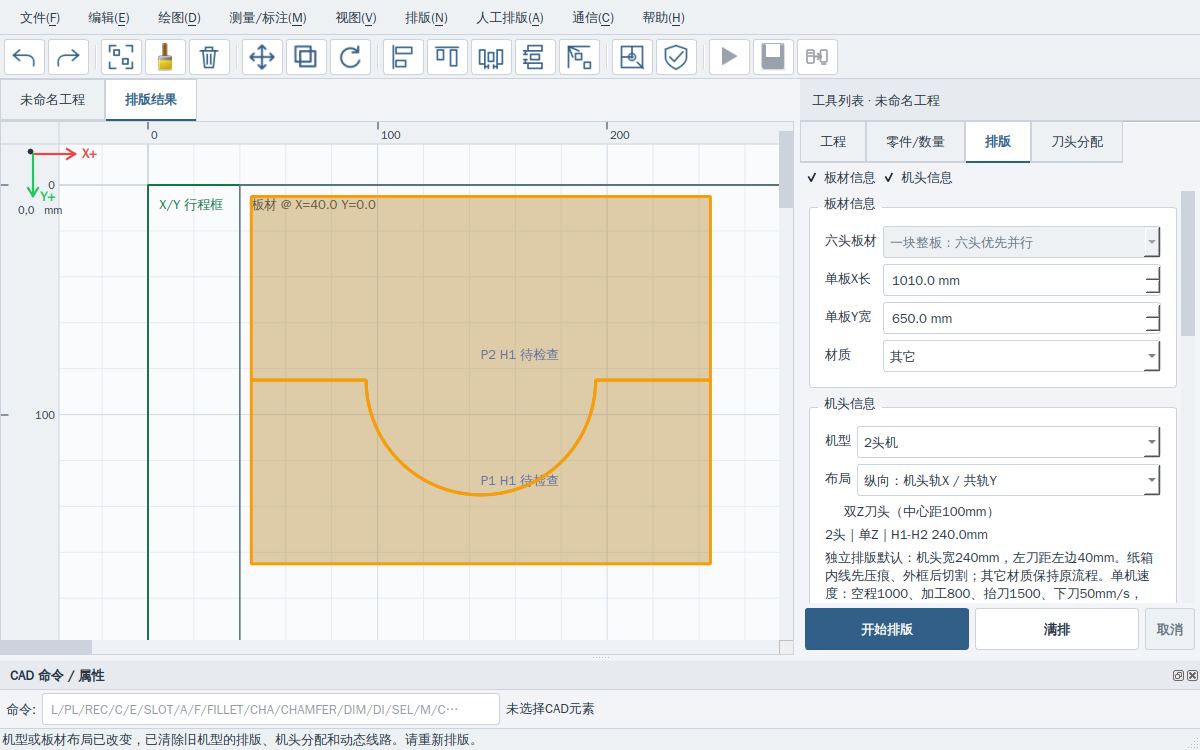
Task: Select the paintbrush tool icon
Action: coord(166,57)
